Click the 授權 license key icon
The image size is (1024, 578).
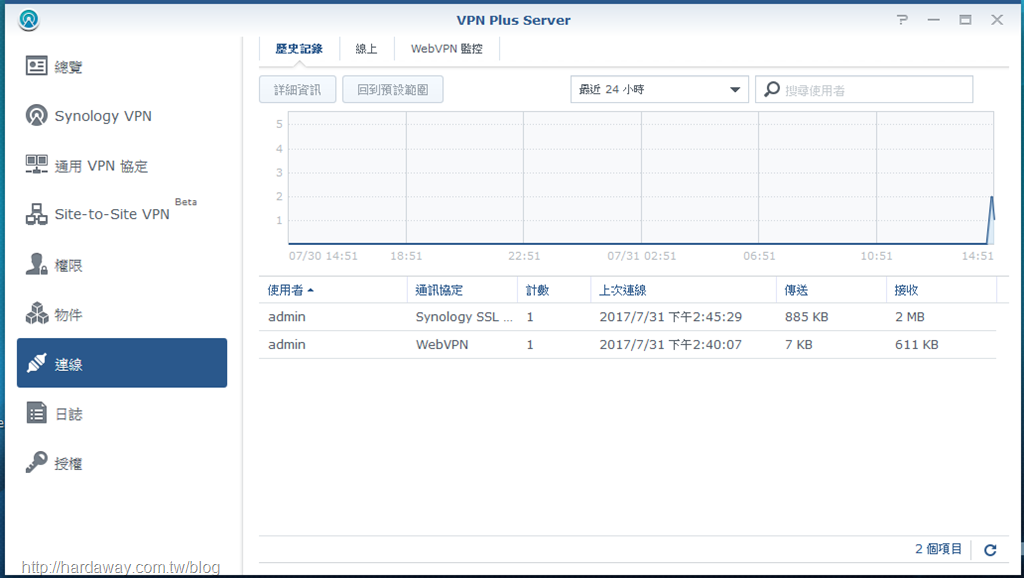pos(37,462)
